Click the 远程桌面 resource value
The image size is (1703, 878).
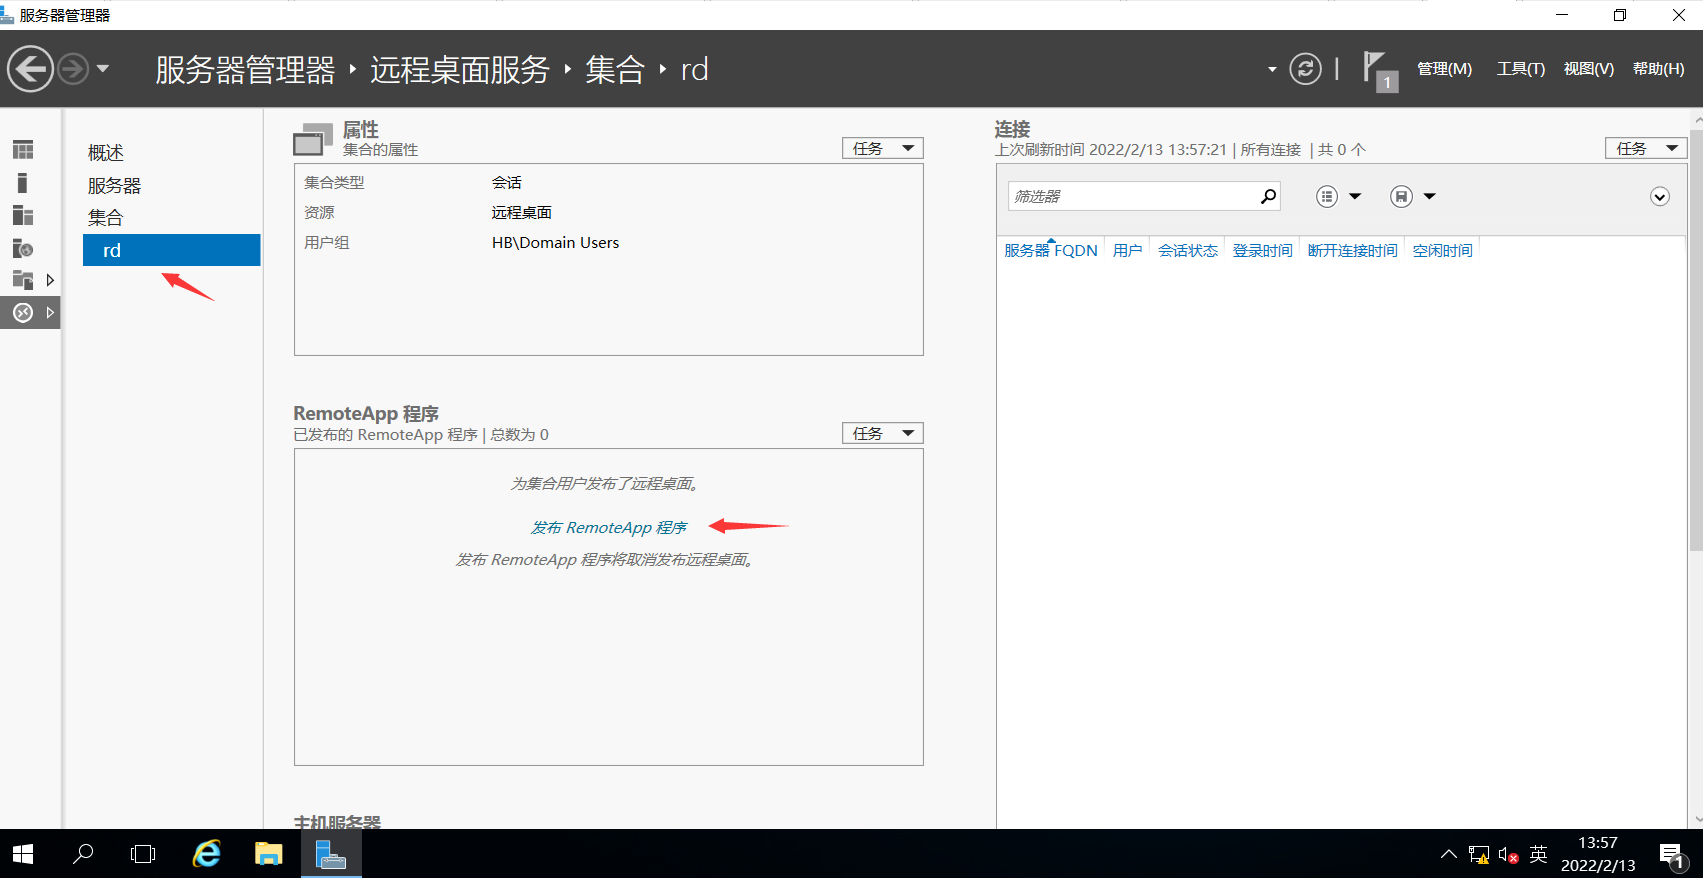[x=522, y=213]
